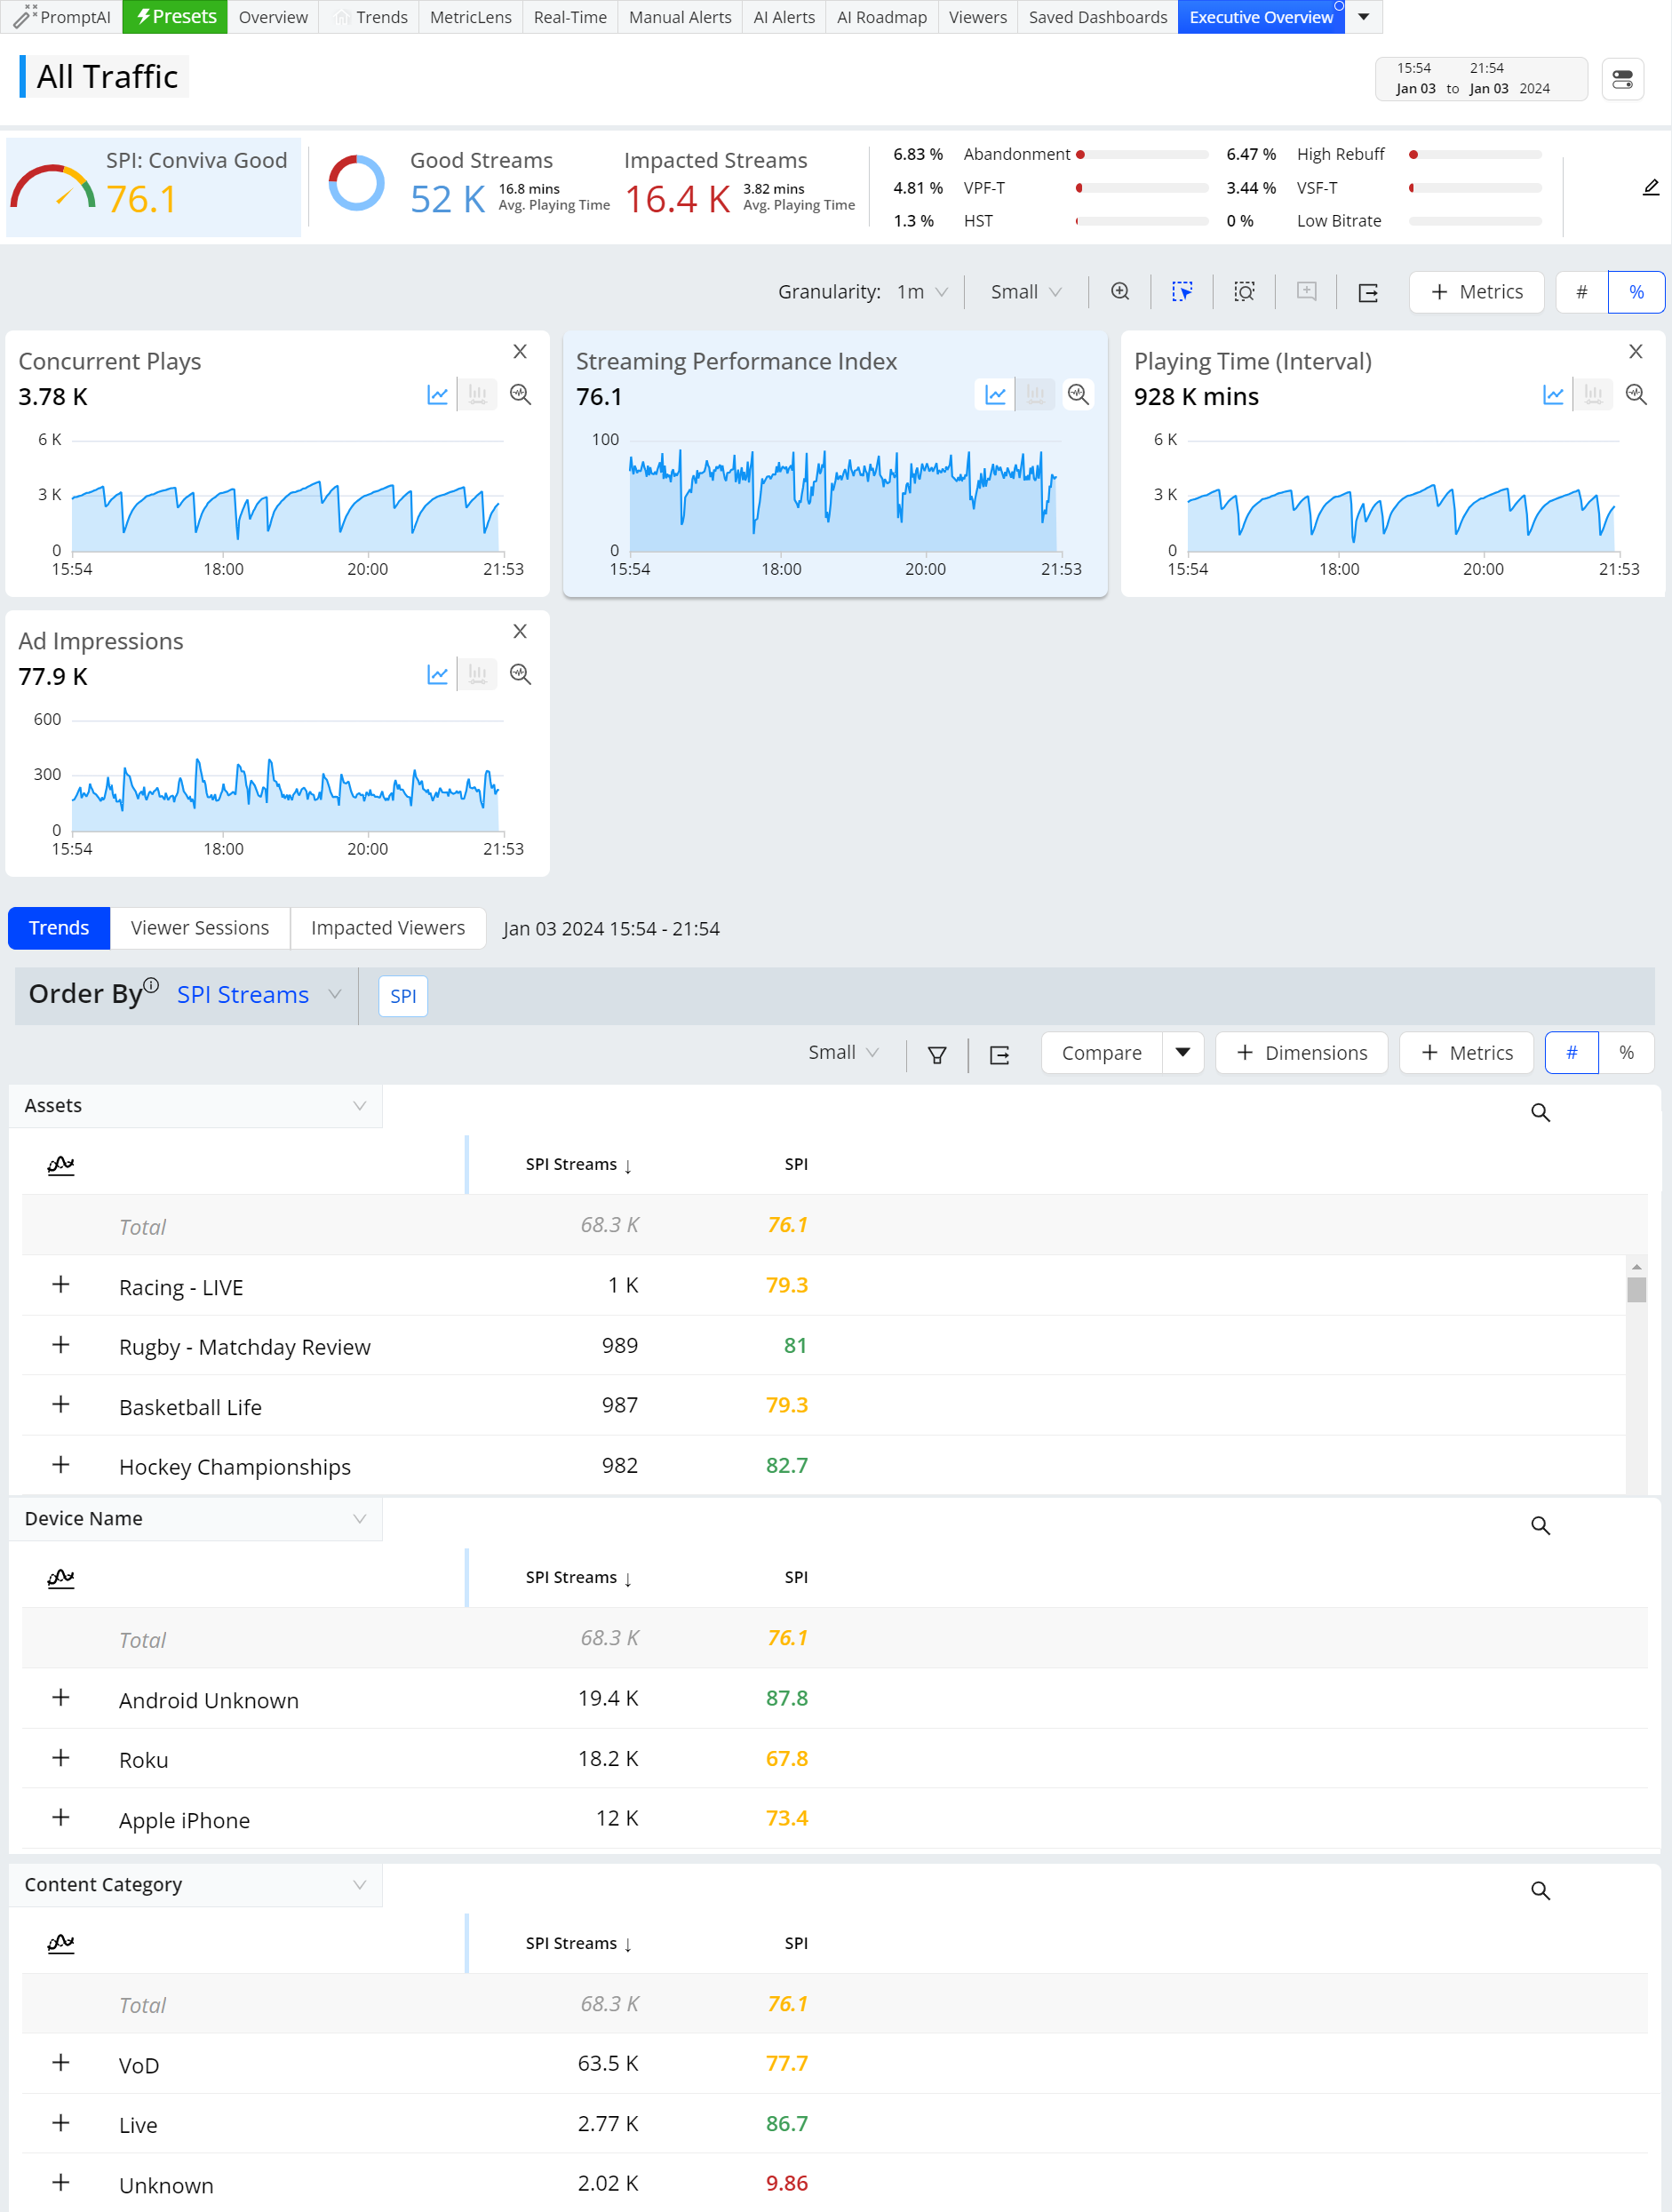The width and height of the screenshot is (1672, 2212).
Task: Open the MetricLens top menu tab
Action: coord(470,17)
